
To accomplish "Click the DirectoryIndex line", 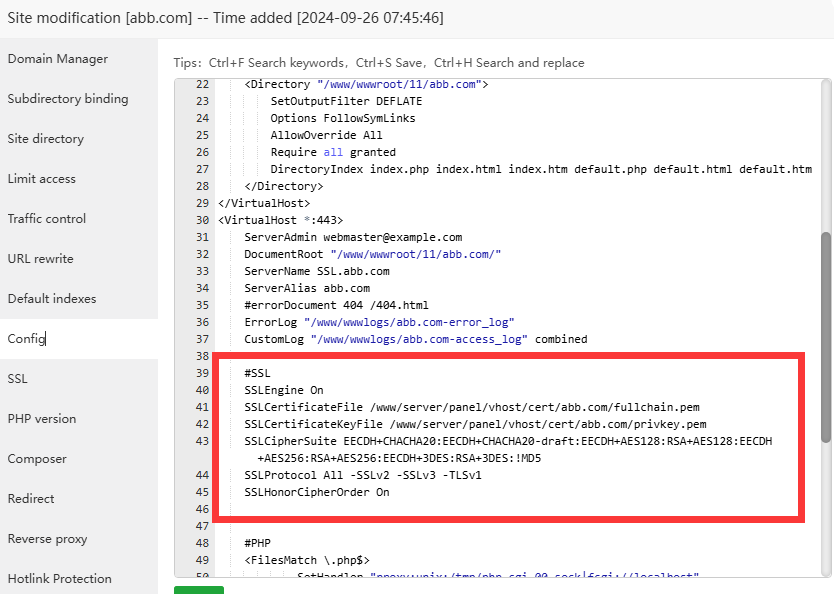I will click(541, 169).
